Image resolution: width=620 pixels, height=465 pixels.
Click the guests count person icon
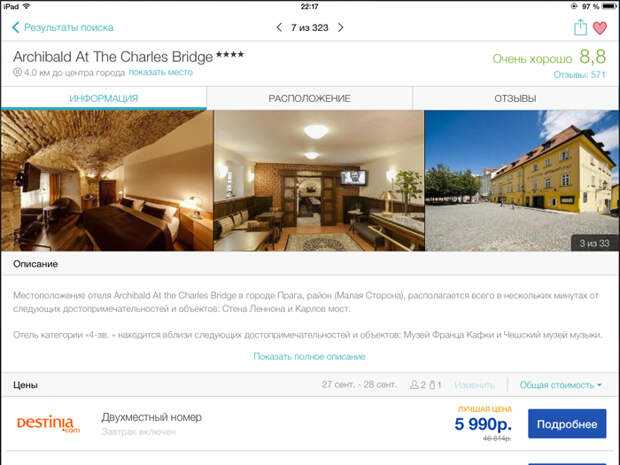click(414, 385)
